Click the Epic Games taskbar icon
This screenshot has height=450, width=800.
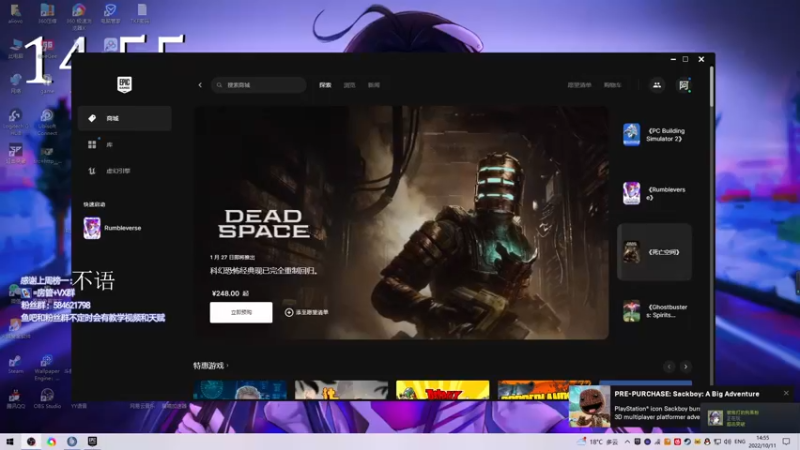tap(92, 441)
